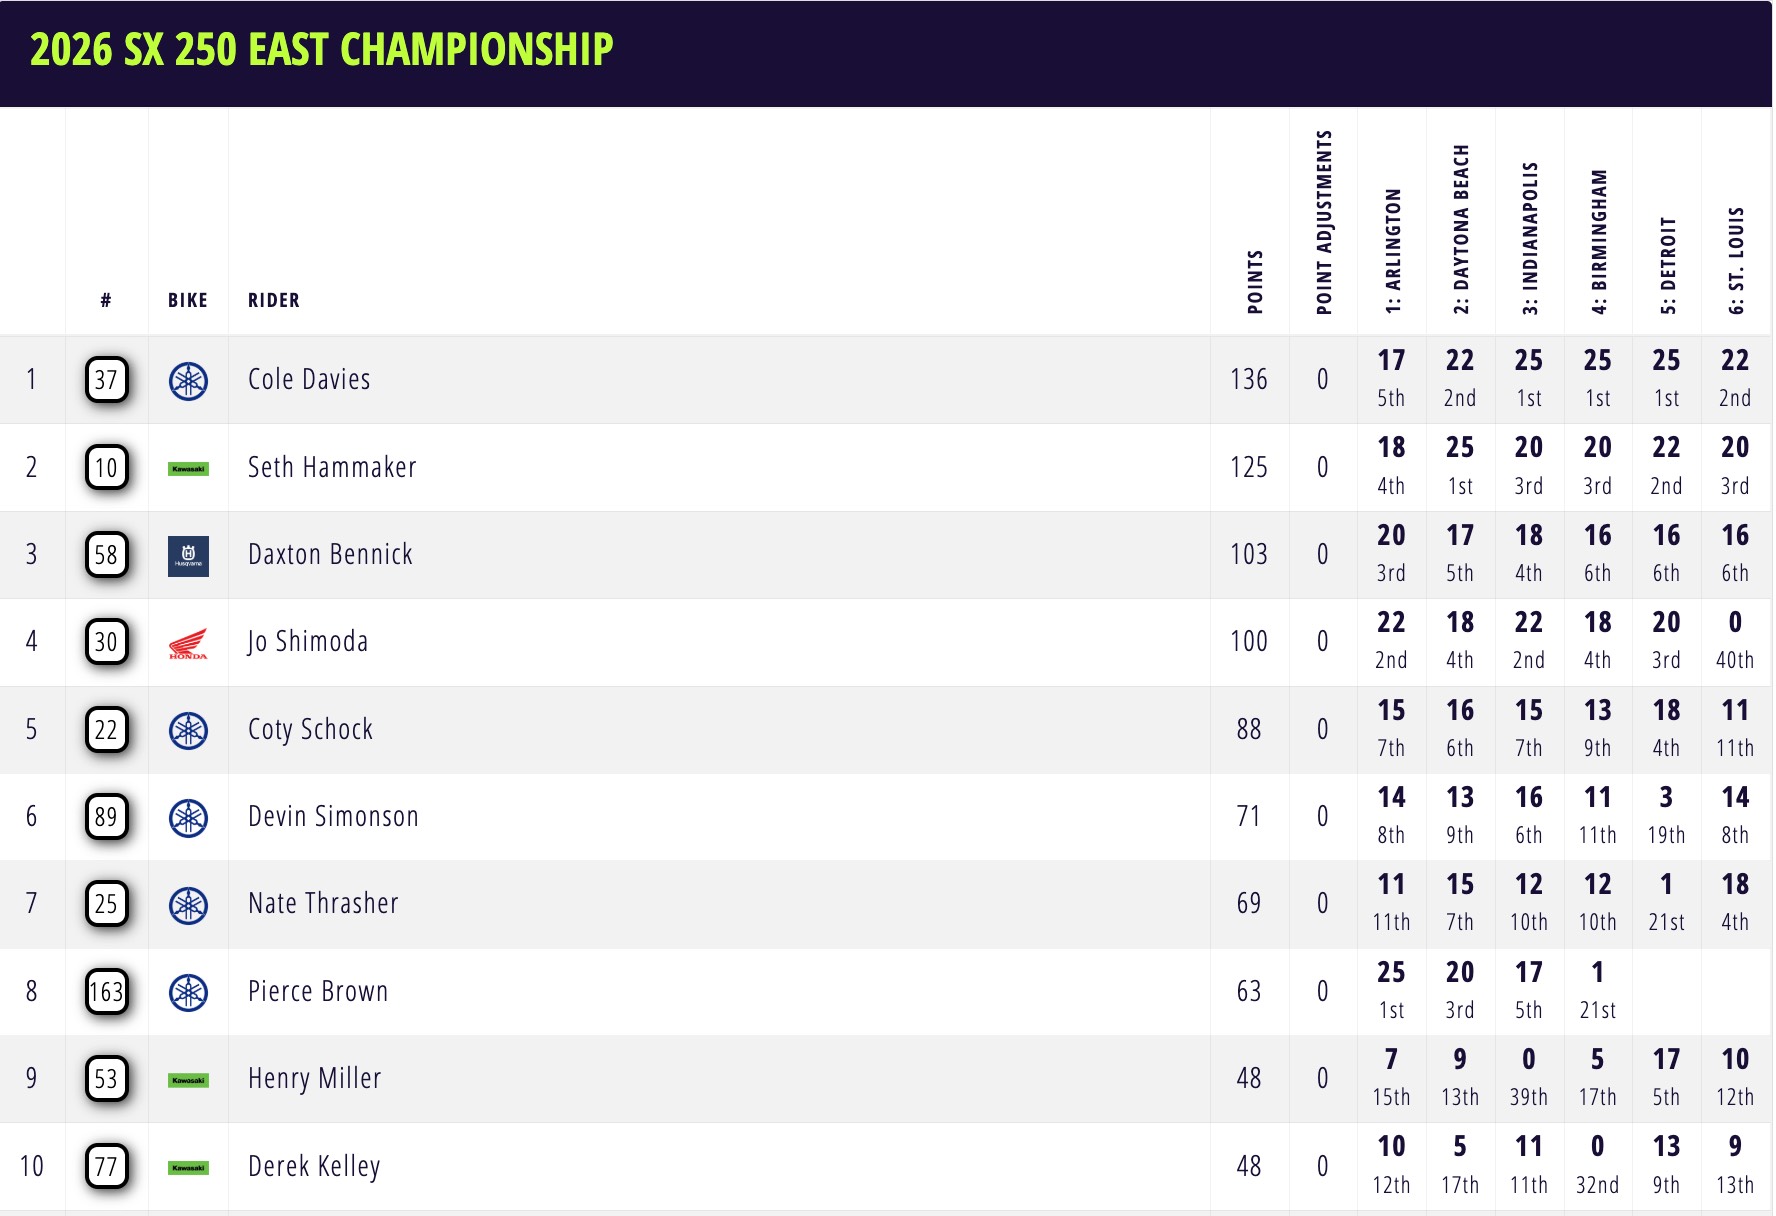
Task: Click the 2: DAYTONA BEACH column header
Action: point(1461,230)
